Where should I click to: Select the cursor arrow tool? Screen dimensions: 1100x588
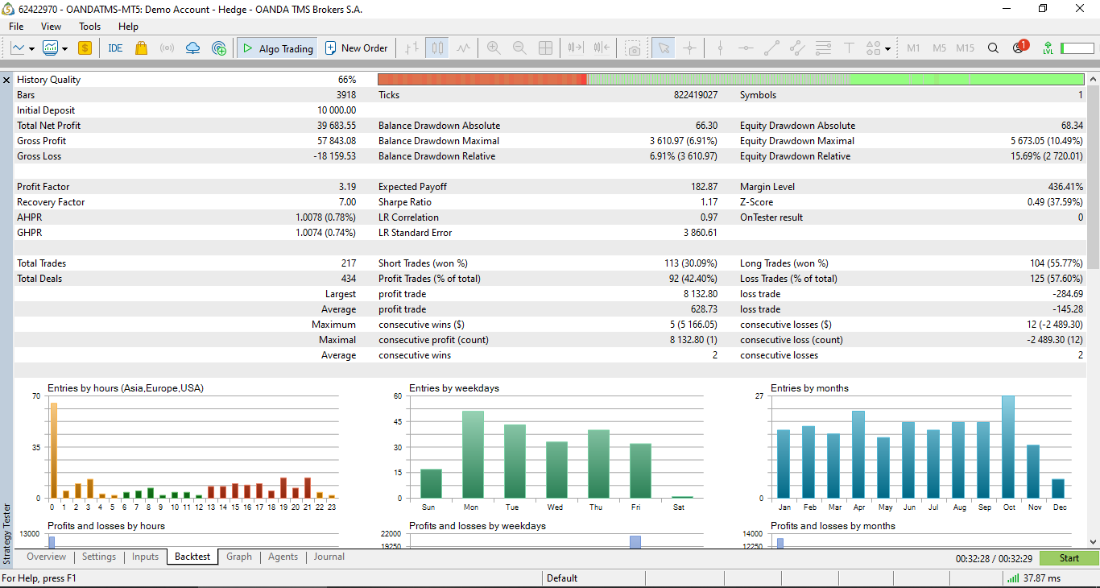click(663, 48)
